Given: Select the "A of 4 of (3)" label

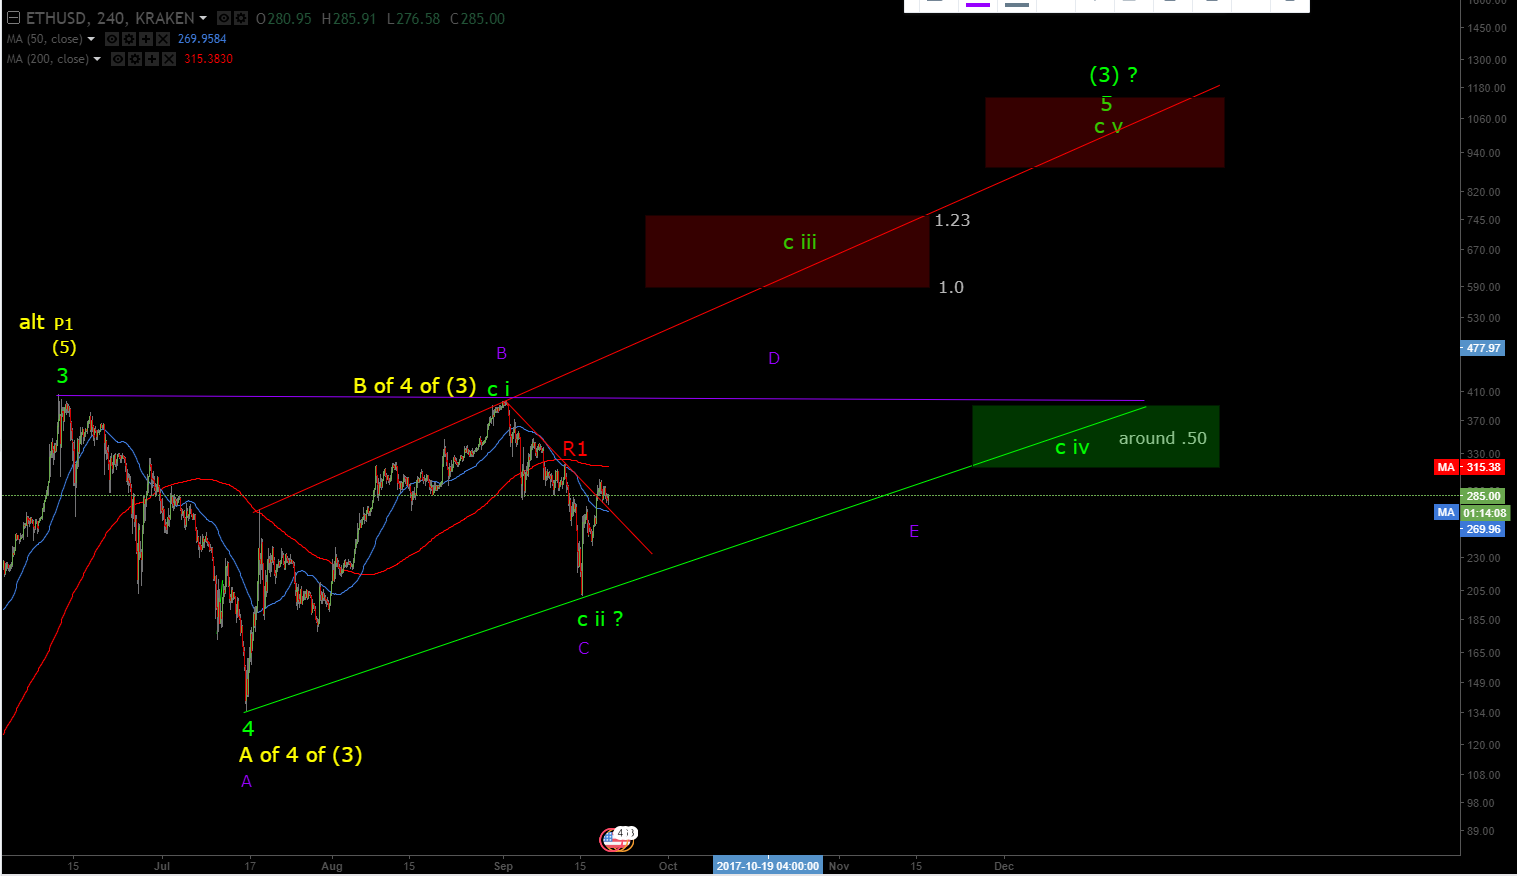Looking at the screenshot, I should click(300, 755).
